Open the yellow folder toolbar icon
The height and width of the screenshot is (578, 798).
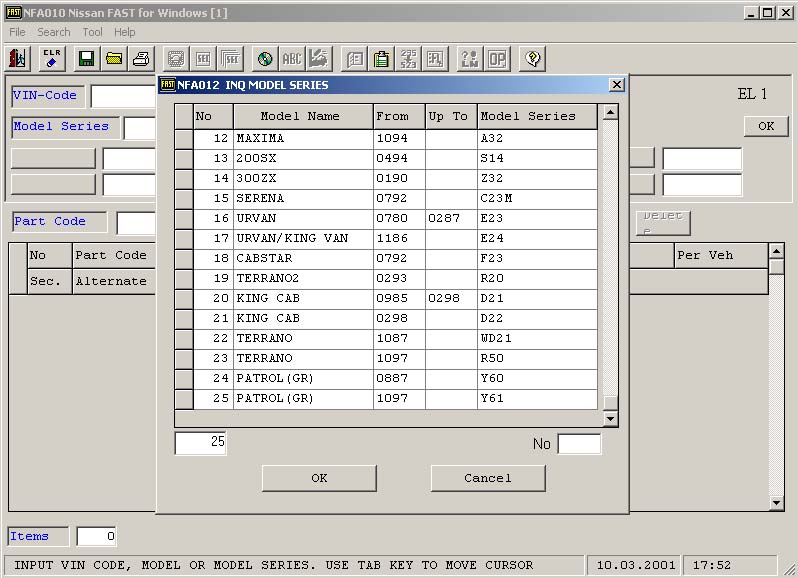(x=114, y=58)
